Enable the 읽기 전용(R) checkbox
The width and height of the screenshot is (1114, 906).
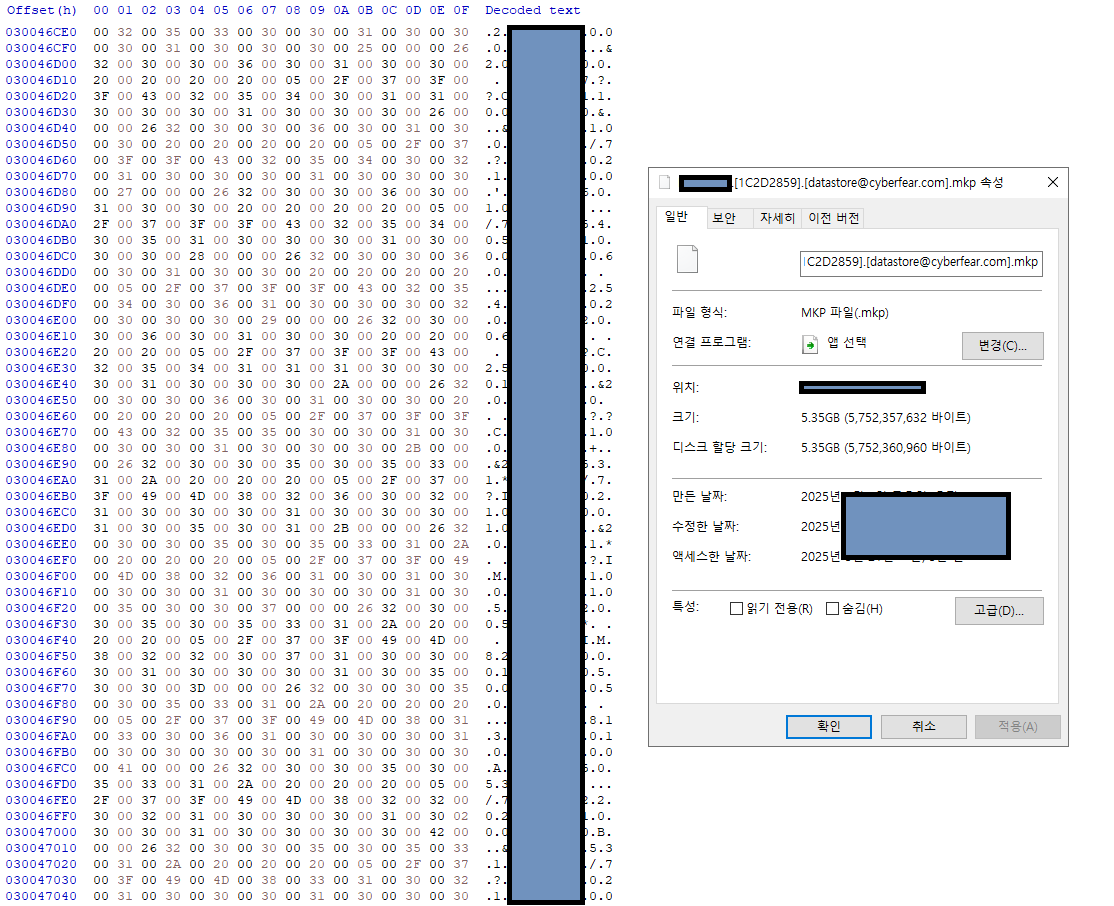click(737, 609)
